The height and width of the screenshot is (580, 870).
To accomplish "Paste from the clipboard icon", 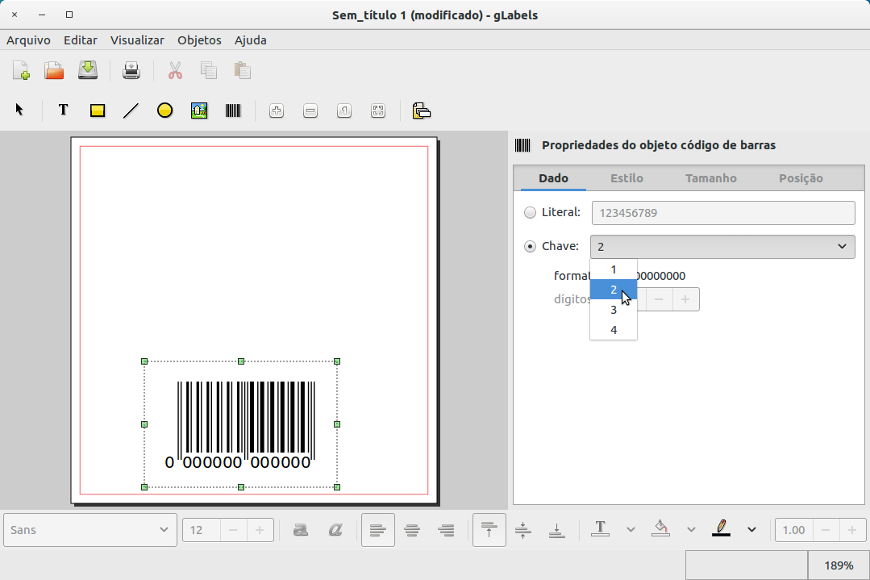I will click(242, 70).
